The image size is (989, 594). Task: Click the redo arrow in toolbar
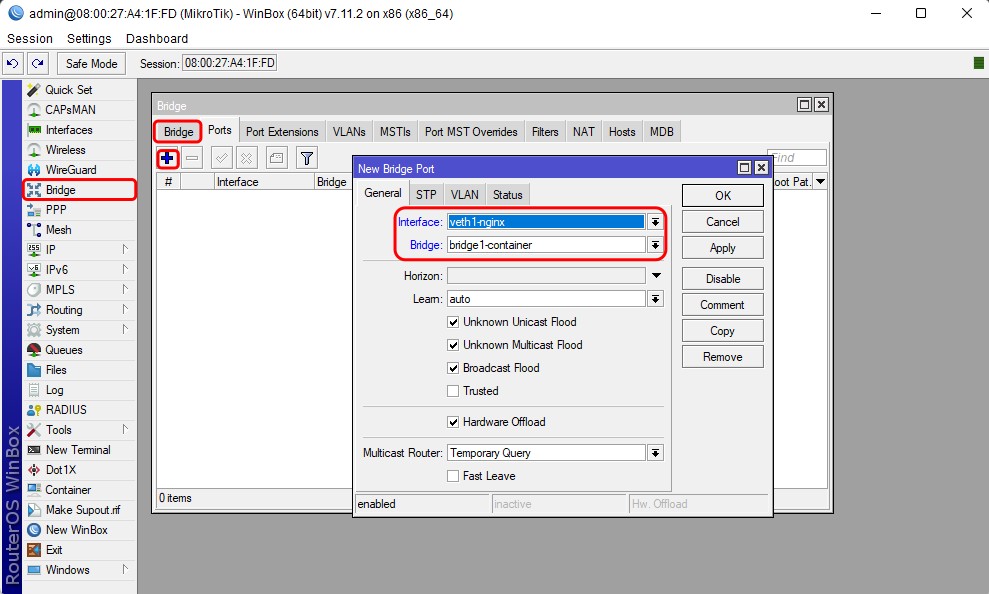pos(37,64)
